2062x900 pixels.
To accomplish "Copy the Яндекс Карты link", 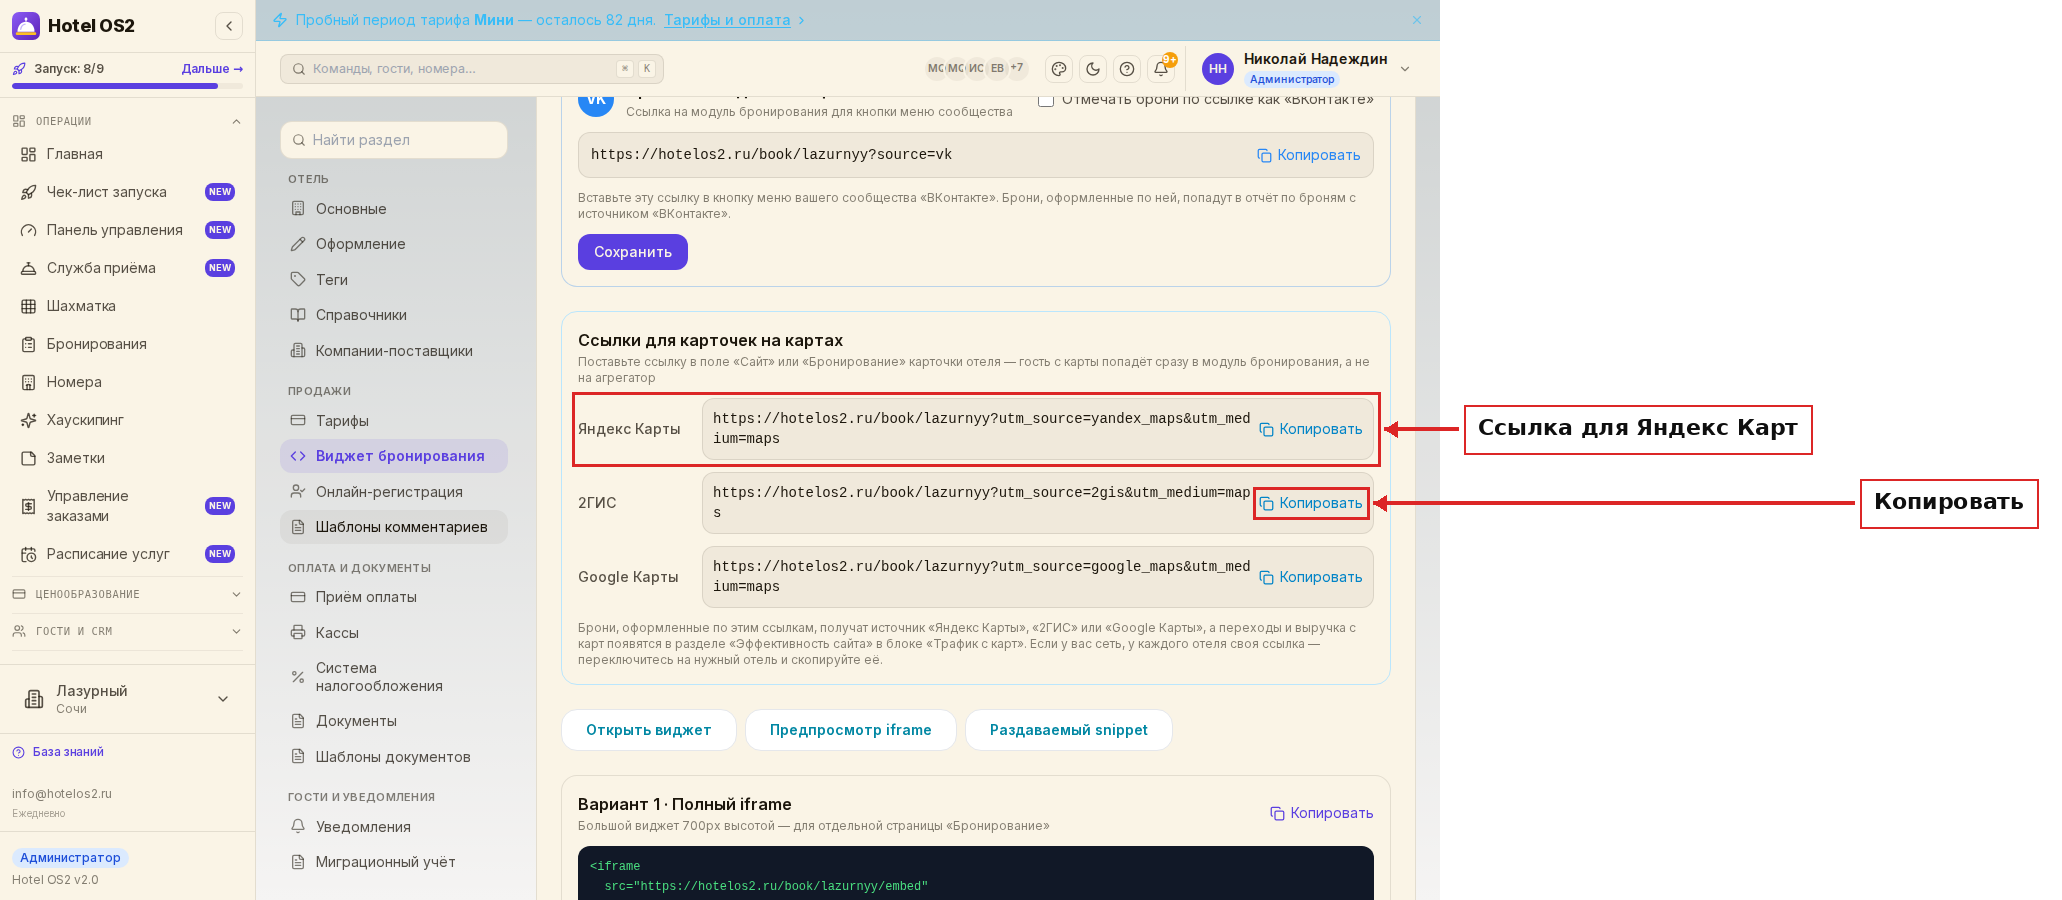I will tap(1311, 429).
